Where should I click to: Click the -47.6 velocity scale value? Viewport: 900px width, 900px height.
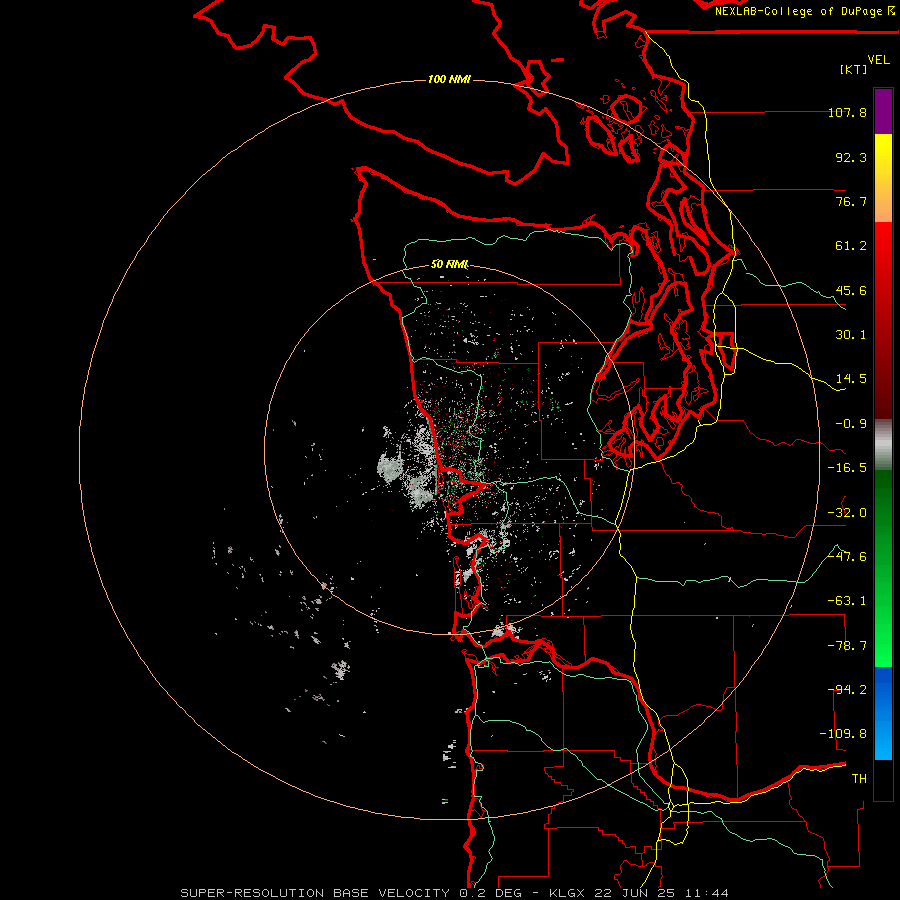pos(847,557)
